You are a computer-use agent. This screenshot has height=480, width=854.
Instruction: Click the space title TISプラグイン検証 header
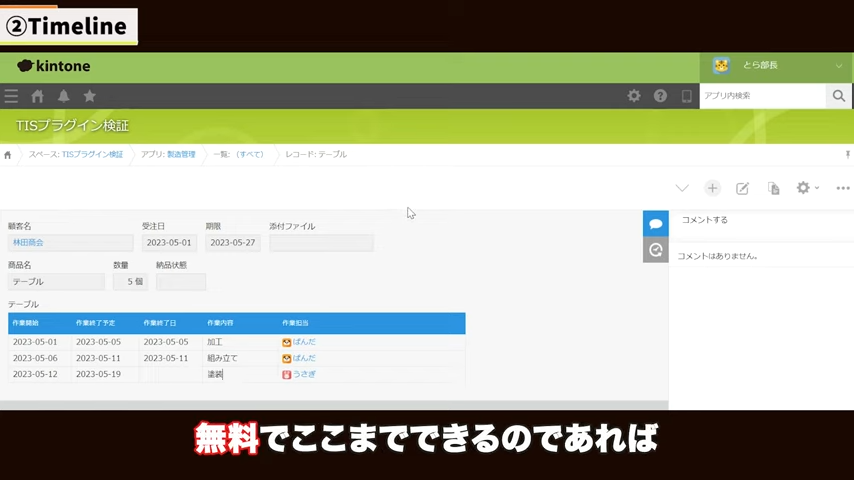[72, 126]
